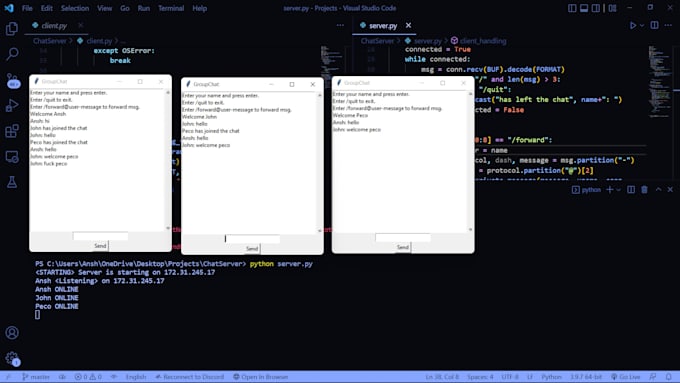Click scrollbar in Ansh's GroupChat window

click(168, 160)
